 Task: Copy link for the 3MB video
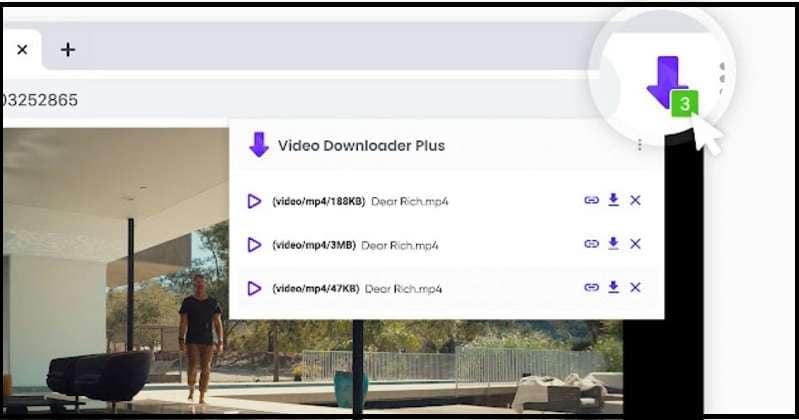click(591, 244)
